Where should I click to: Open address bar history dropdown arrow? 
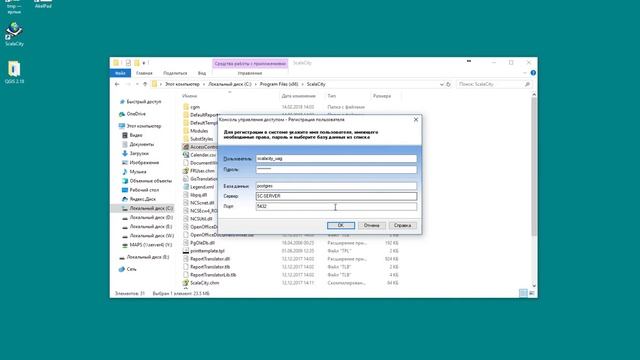point(441,84)
